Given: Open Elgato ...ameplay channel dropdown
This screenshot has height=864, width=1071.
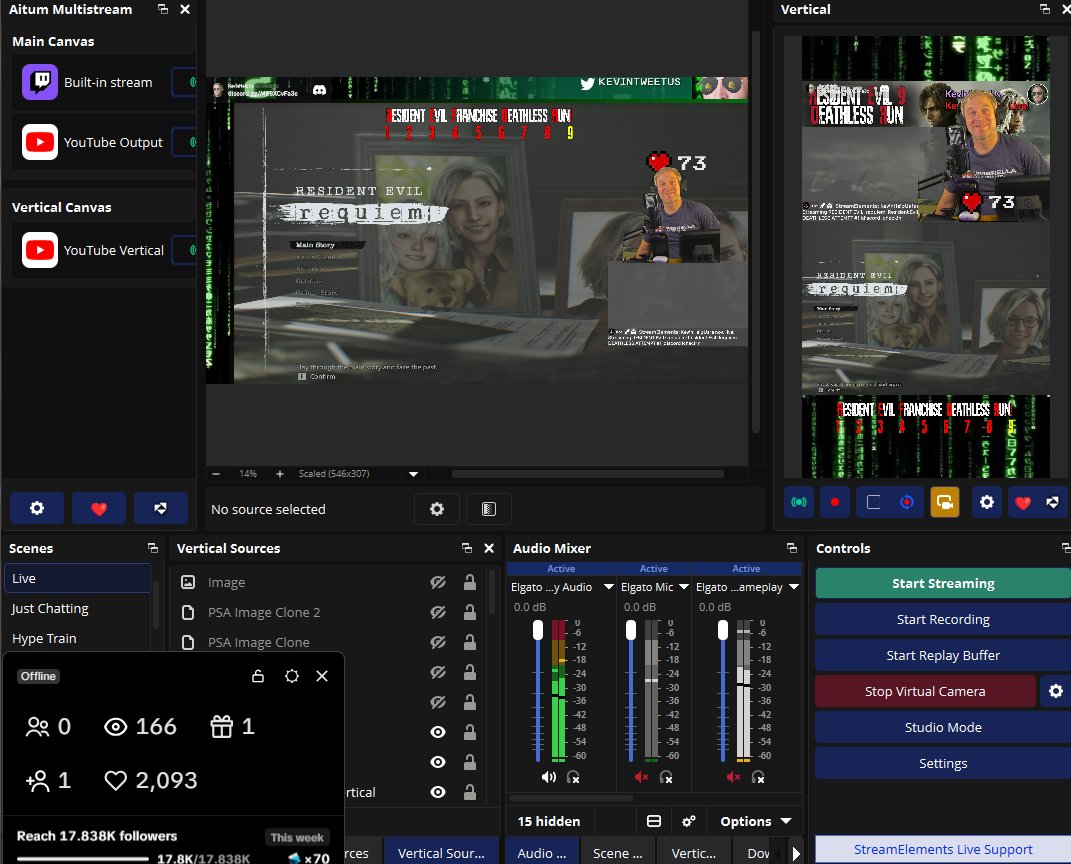Looking at the screenshot, I should (794, 587).
